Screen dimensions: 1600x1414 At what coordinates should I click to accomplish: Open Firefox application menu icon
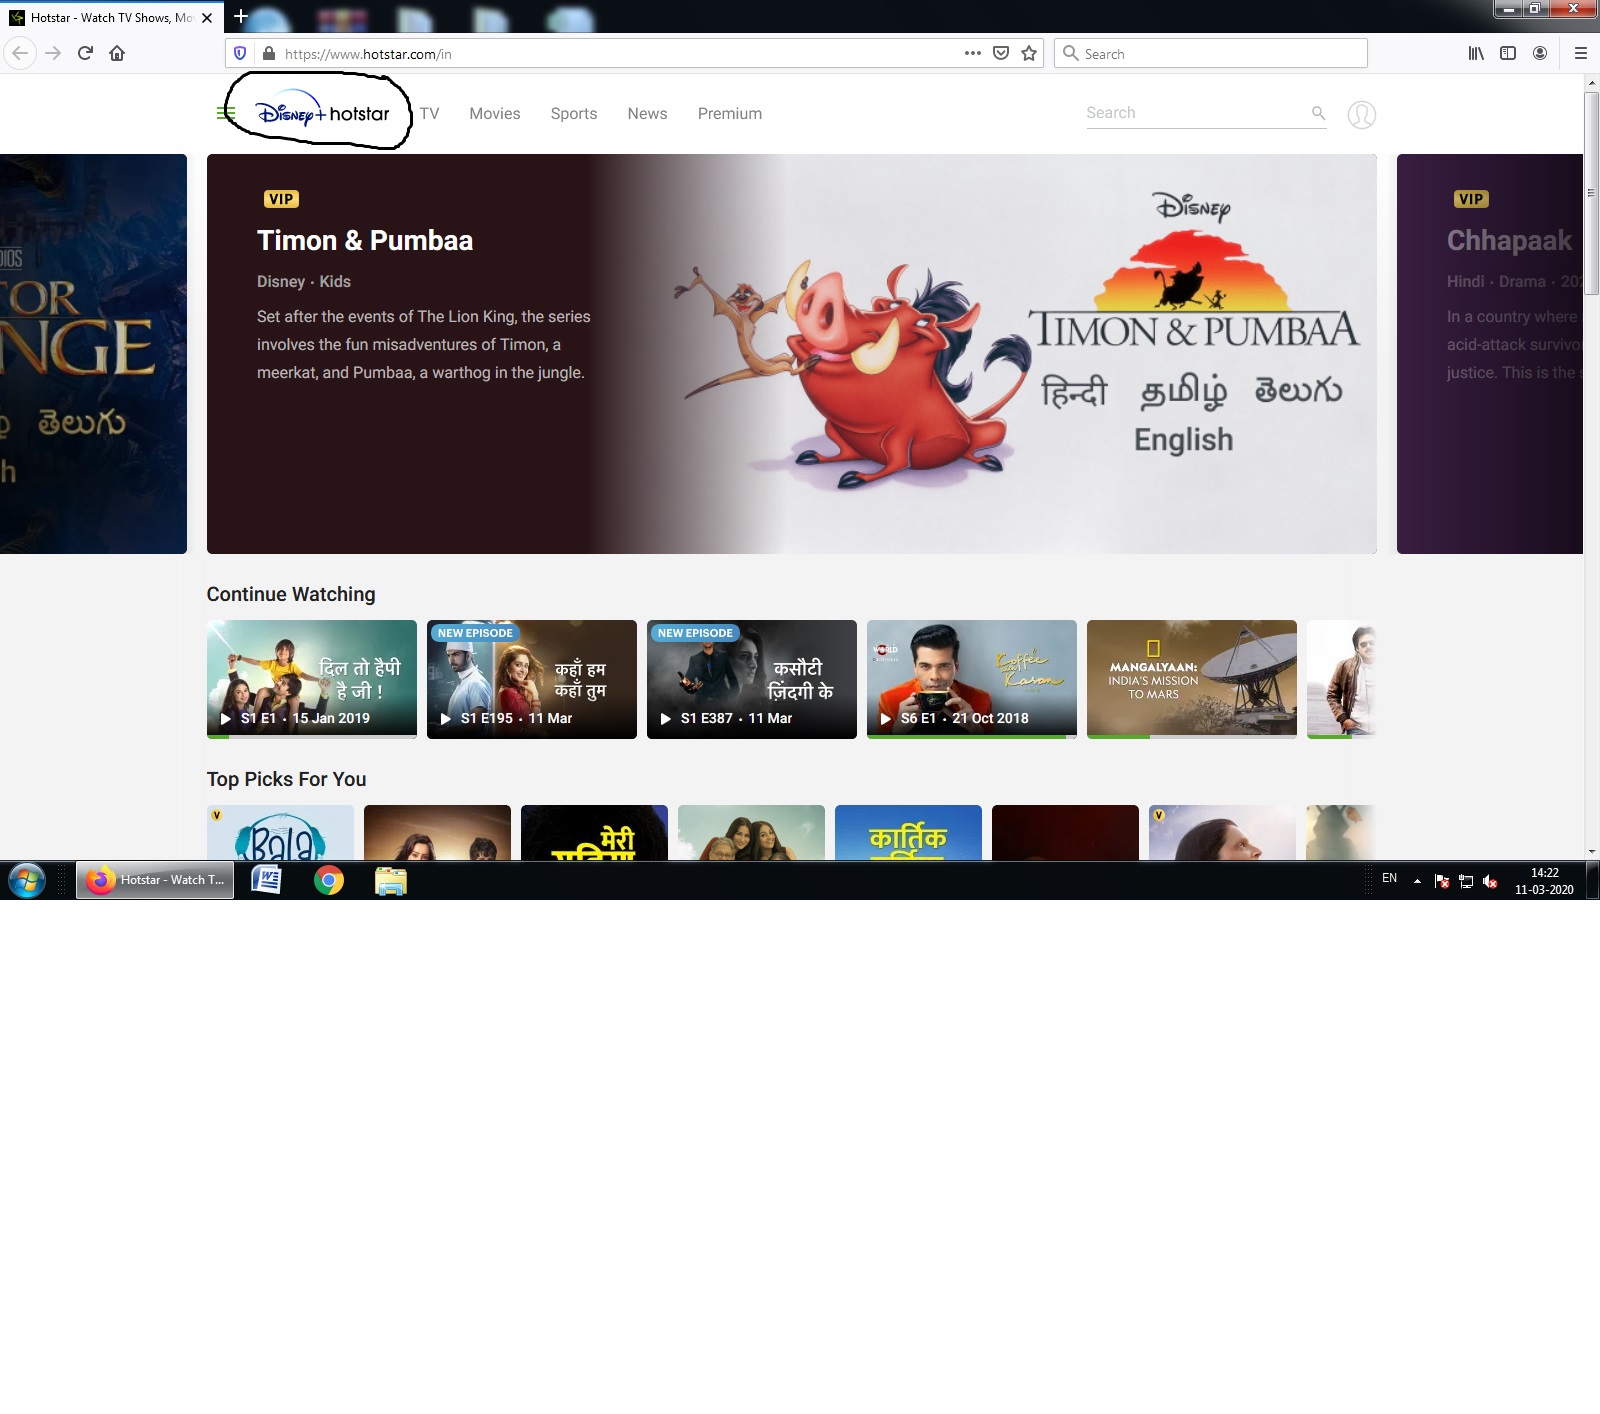(1581, 53)
